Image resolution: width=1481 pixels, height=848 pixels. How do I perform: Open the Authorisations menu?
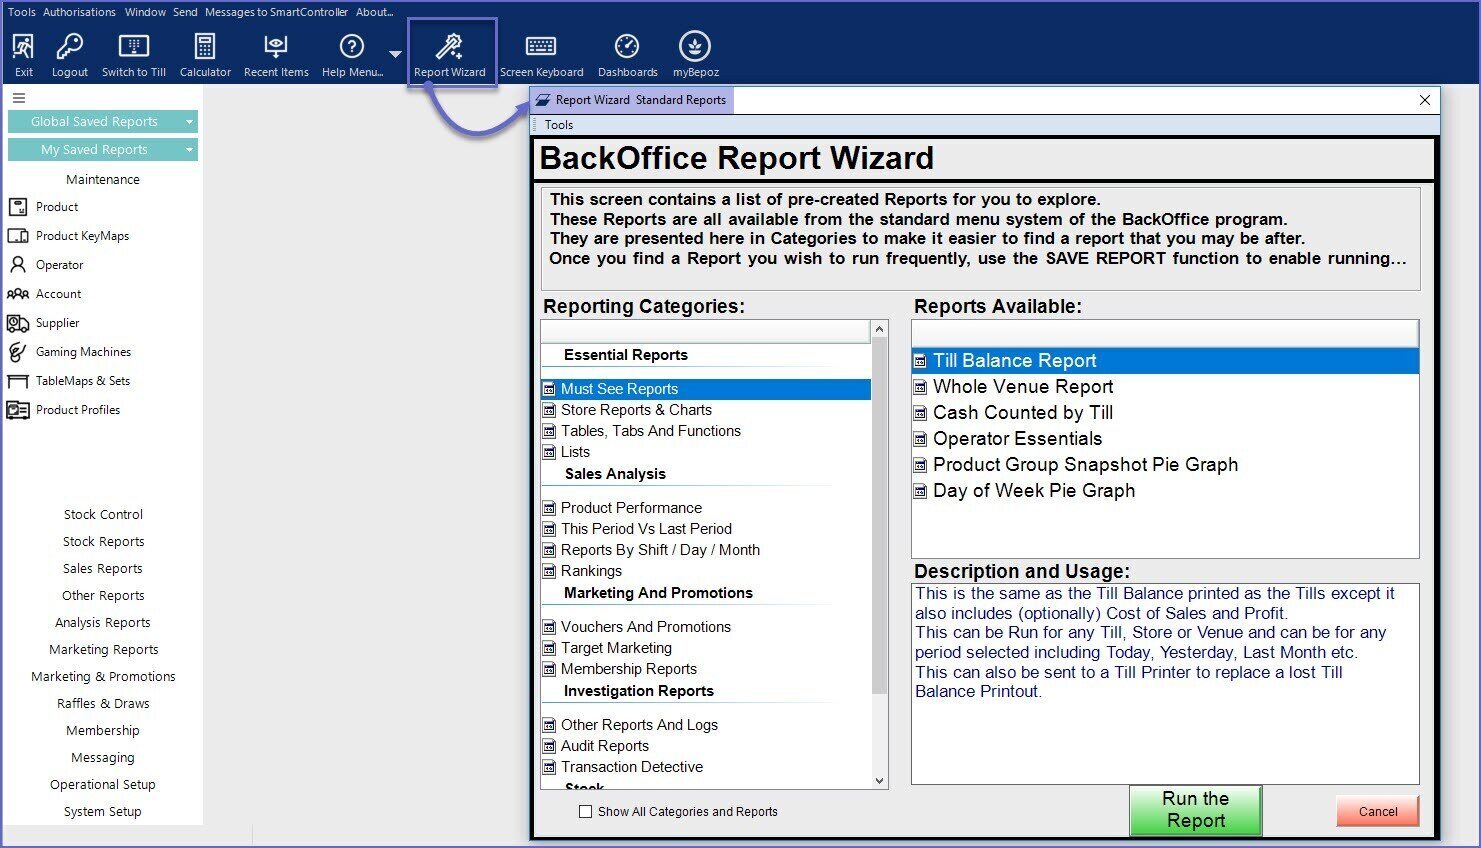click(x=79, y=12)
